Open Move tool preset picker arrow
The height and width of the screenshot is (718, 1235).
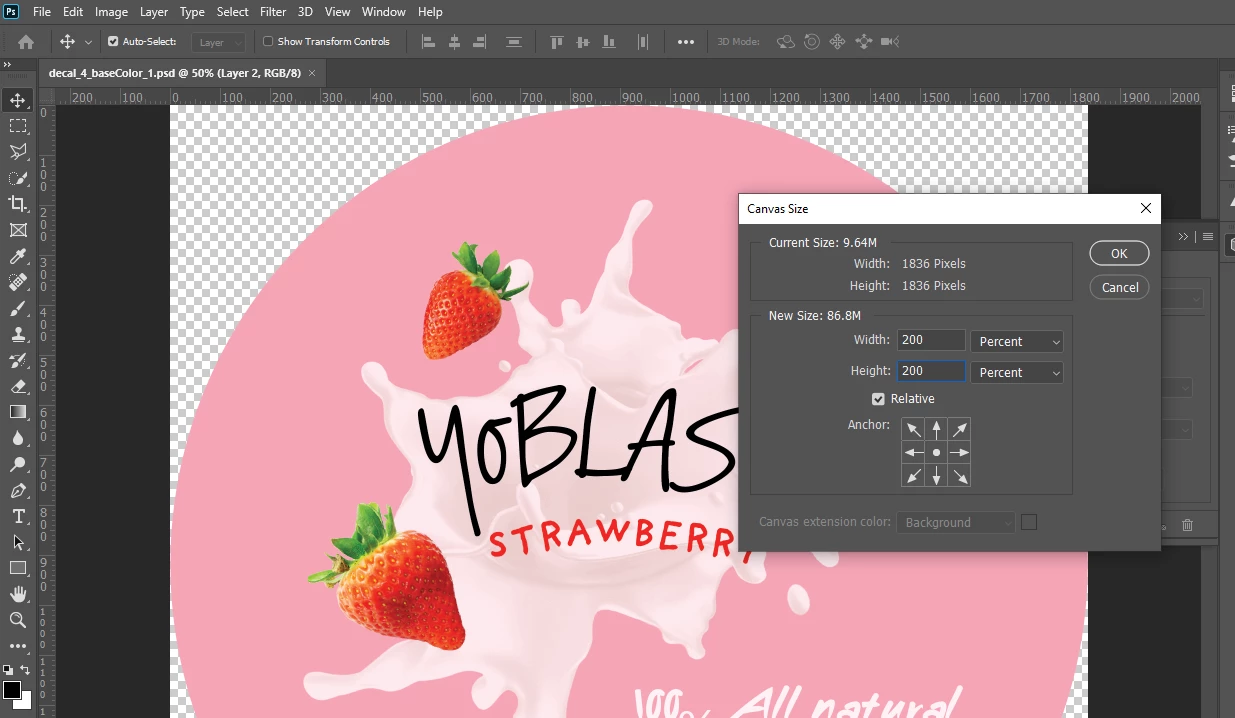(88, 42)
